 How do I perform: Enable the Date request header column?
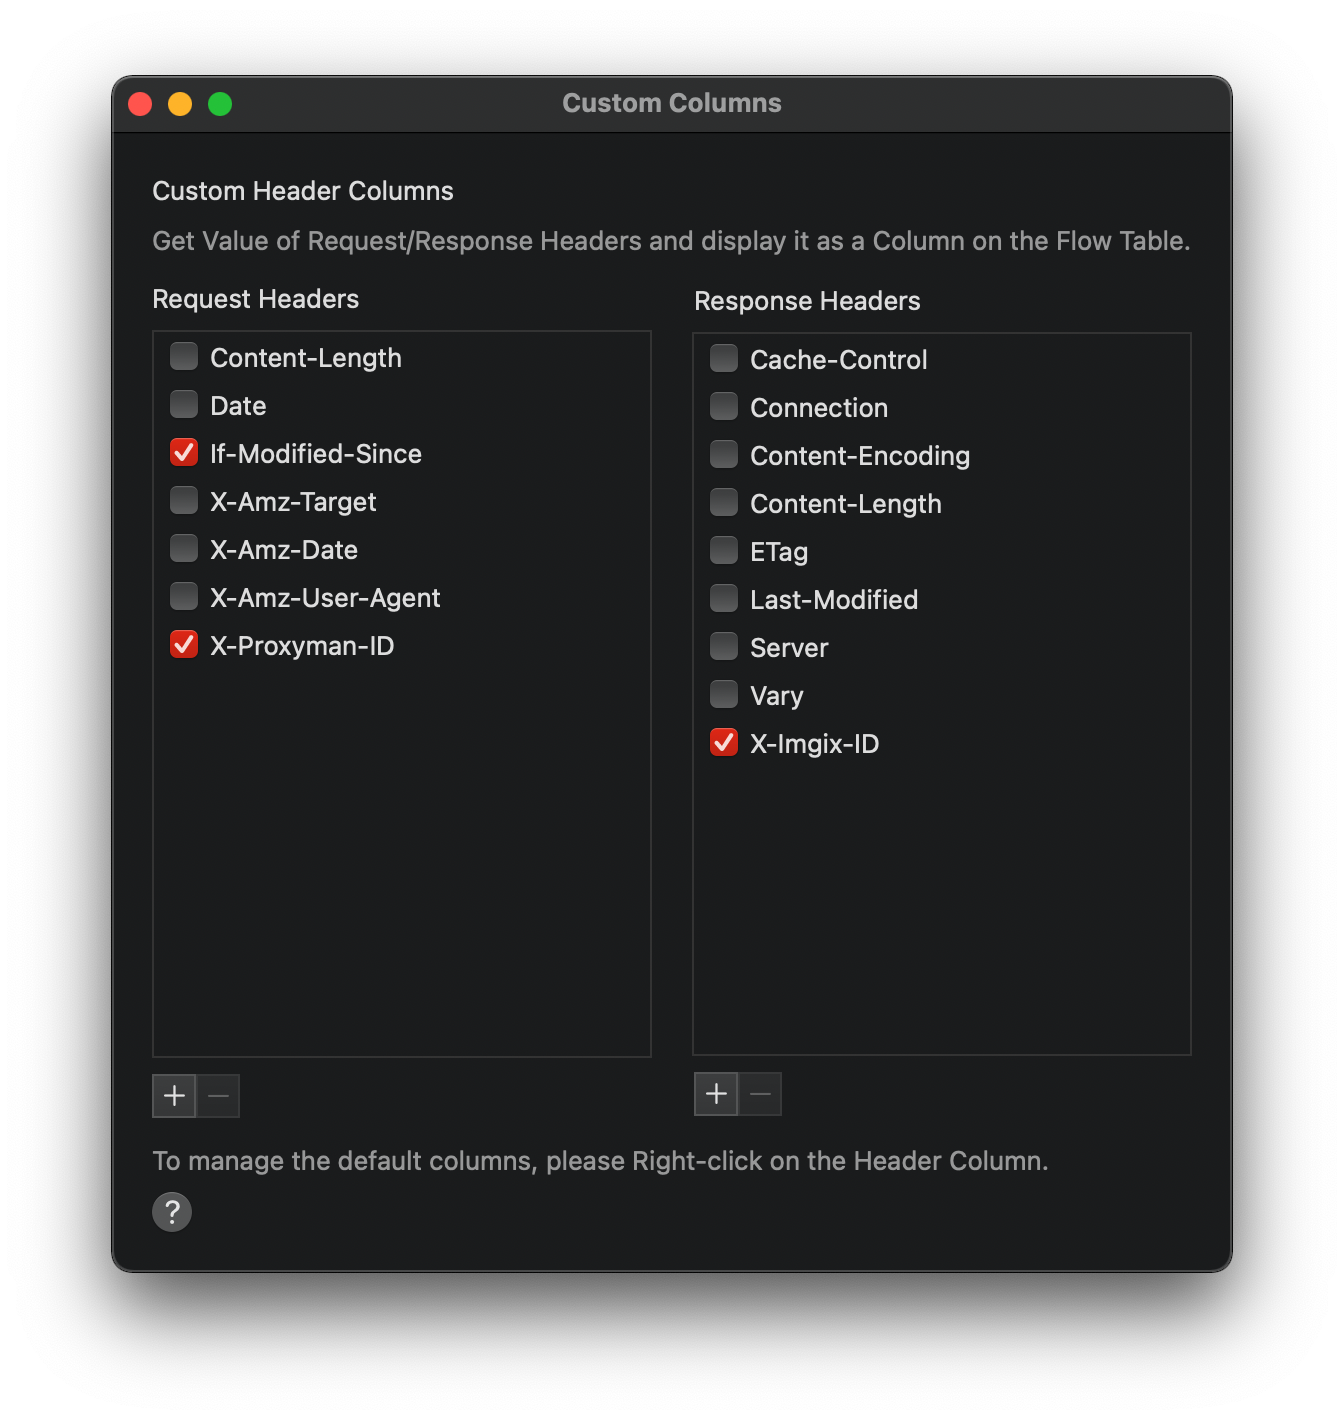183,404
